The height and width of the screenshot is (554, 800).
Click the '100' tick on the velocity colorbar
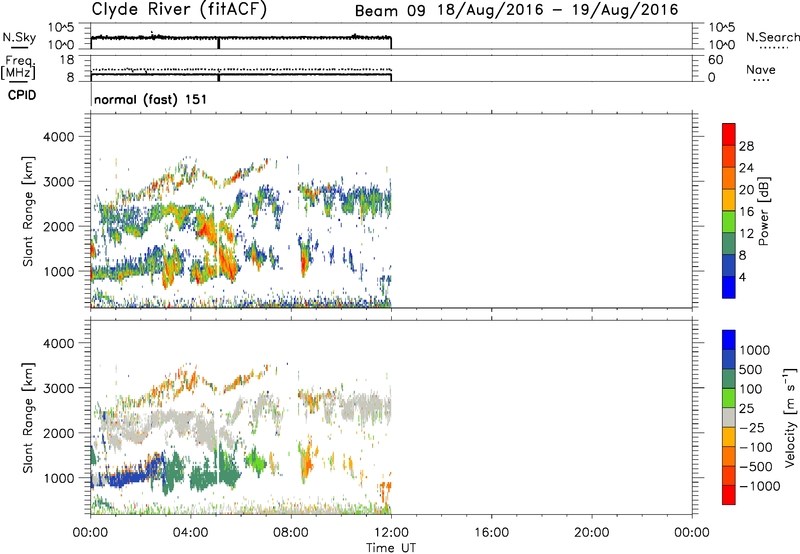(750, 389)
